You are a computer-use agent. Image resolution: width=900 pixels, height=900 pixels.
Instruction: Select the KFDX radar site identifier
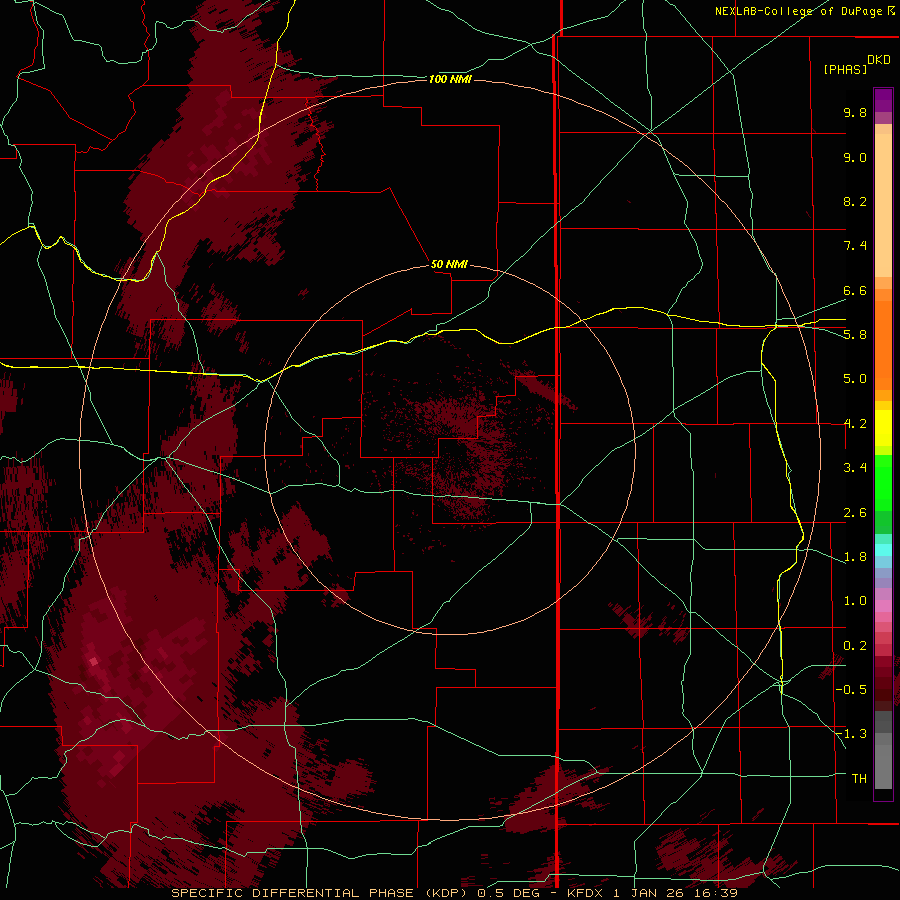pyautogui.click(x=585, y=893)
